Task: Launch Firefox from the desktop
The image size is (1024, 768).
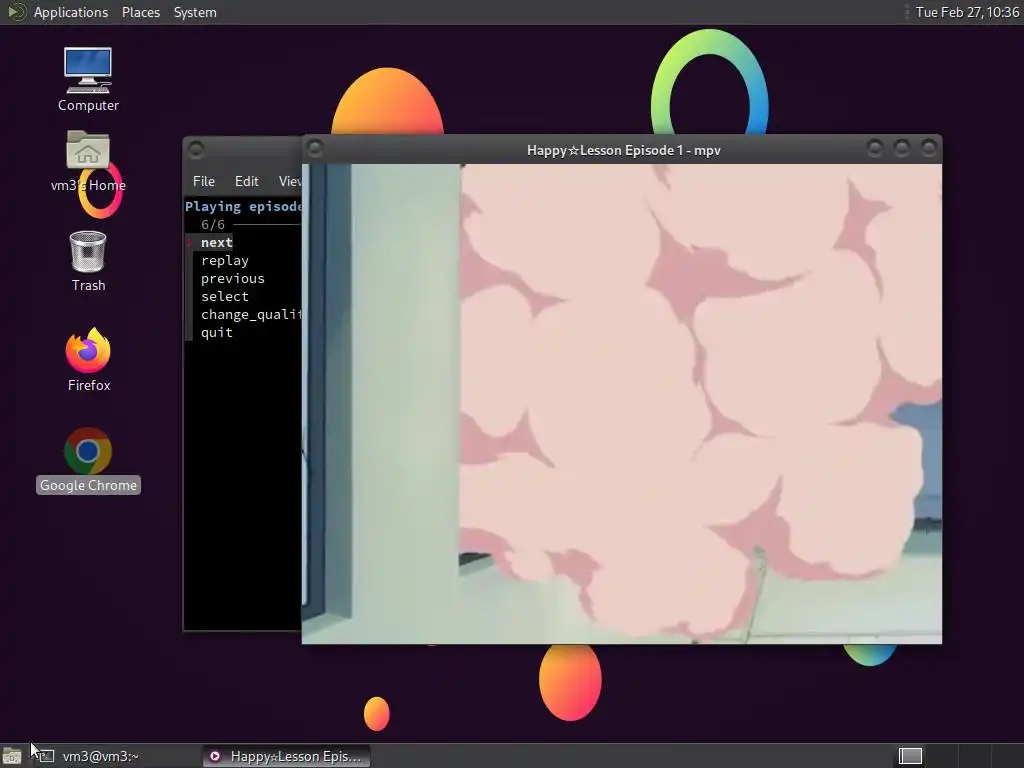Action: coord(88,359)
